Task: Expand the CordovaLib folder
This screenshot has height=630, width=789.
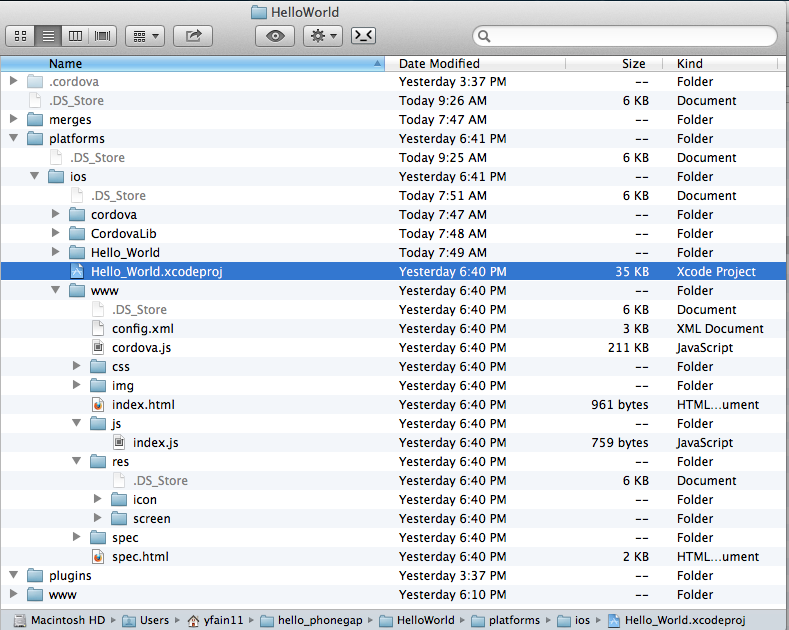Action: point(56,234)
